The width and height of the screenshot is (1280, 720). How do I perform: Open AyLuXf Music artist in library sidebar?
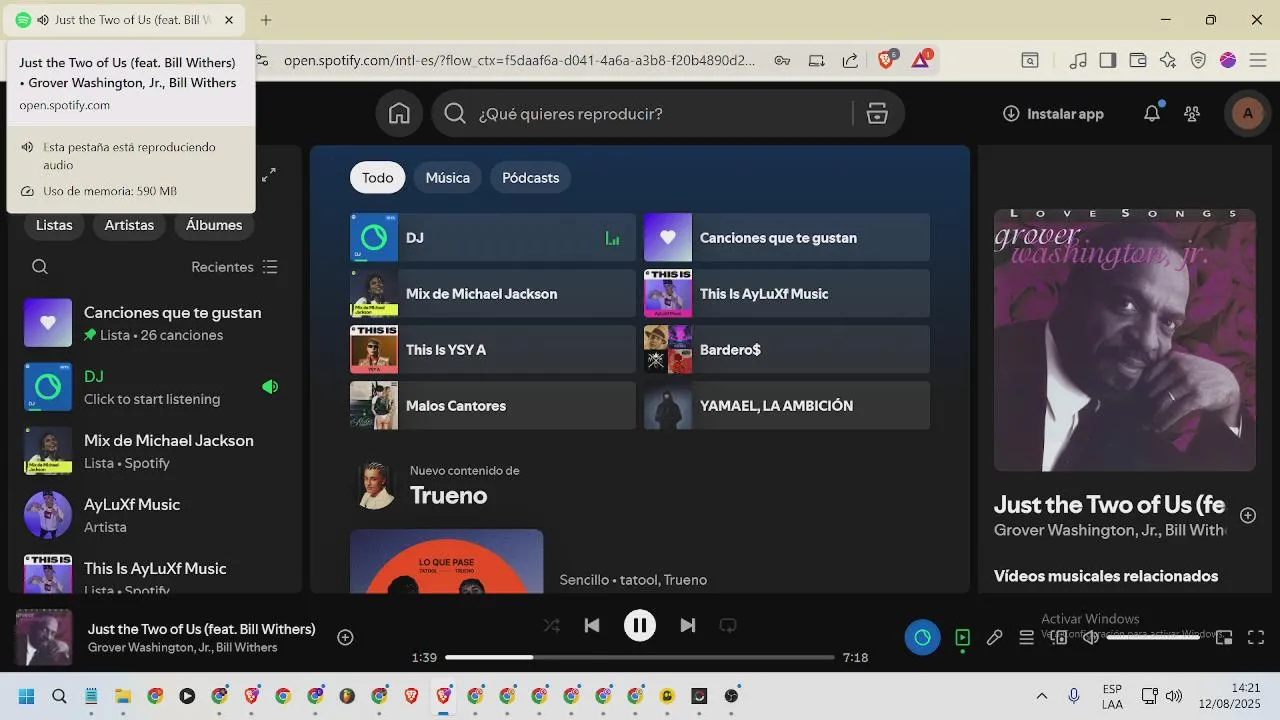coord(154,515)
